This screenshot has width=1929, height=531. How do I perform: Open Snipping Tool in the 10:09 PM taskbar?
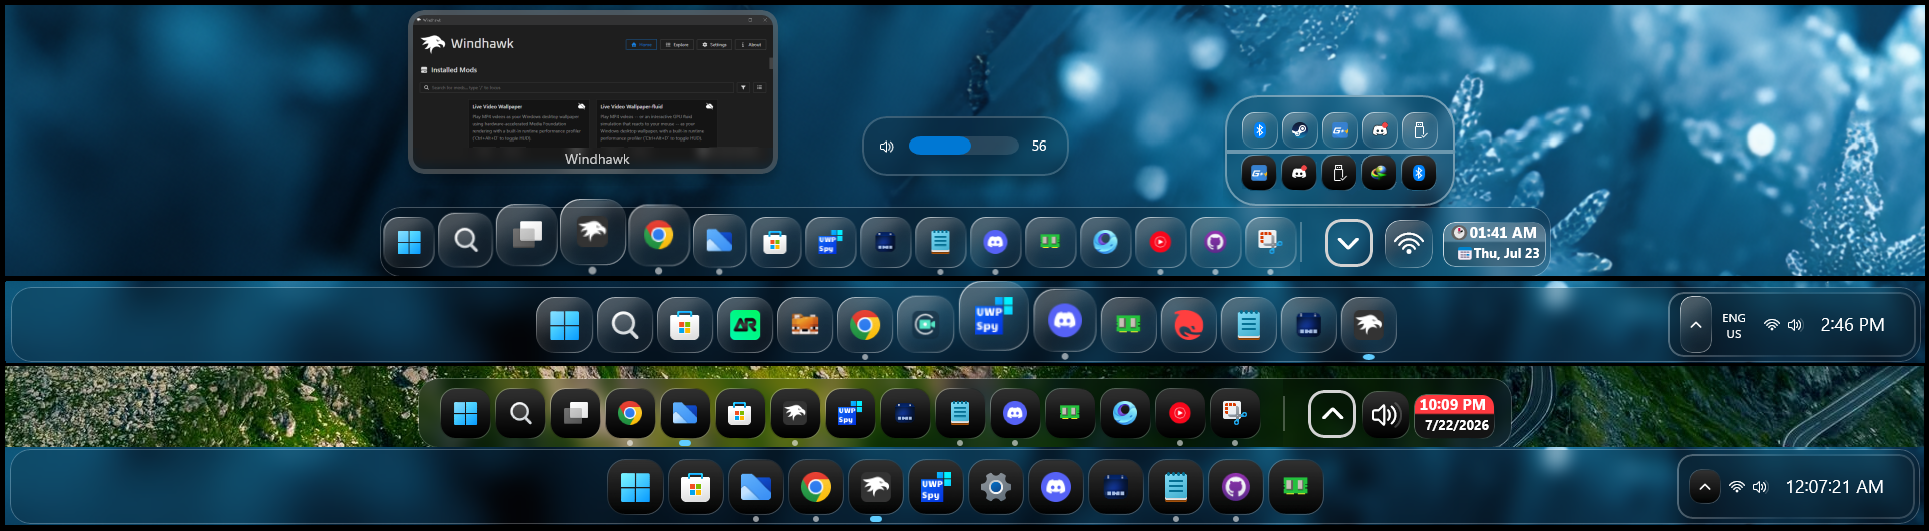pos(1235,413)
